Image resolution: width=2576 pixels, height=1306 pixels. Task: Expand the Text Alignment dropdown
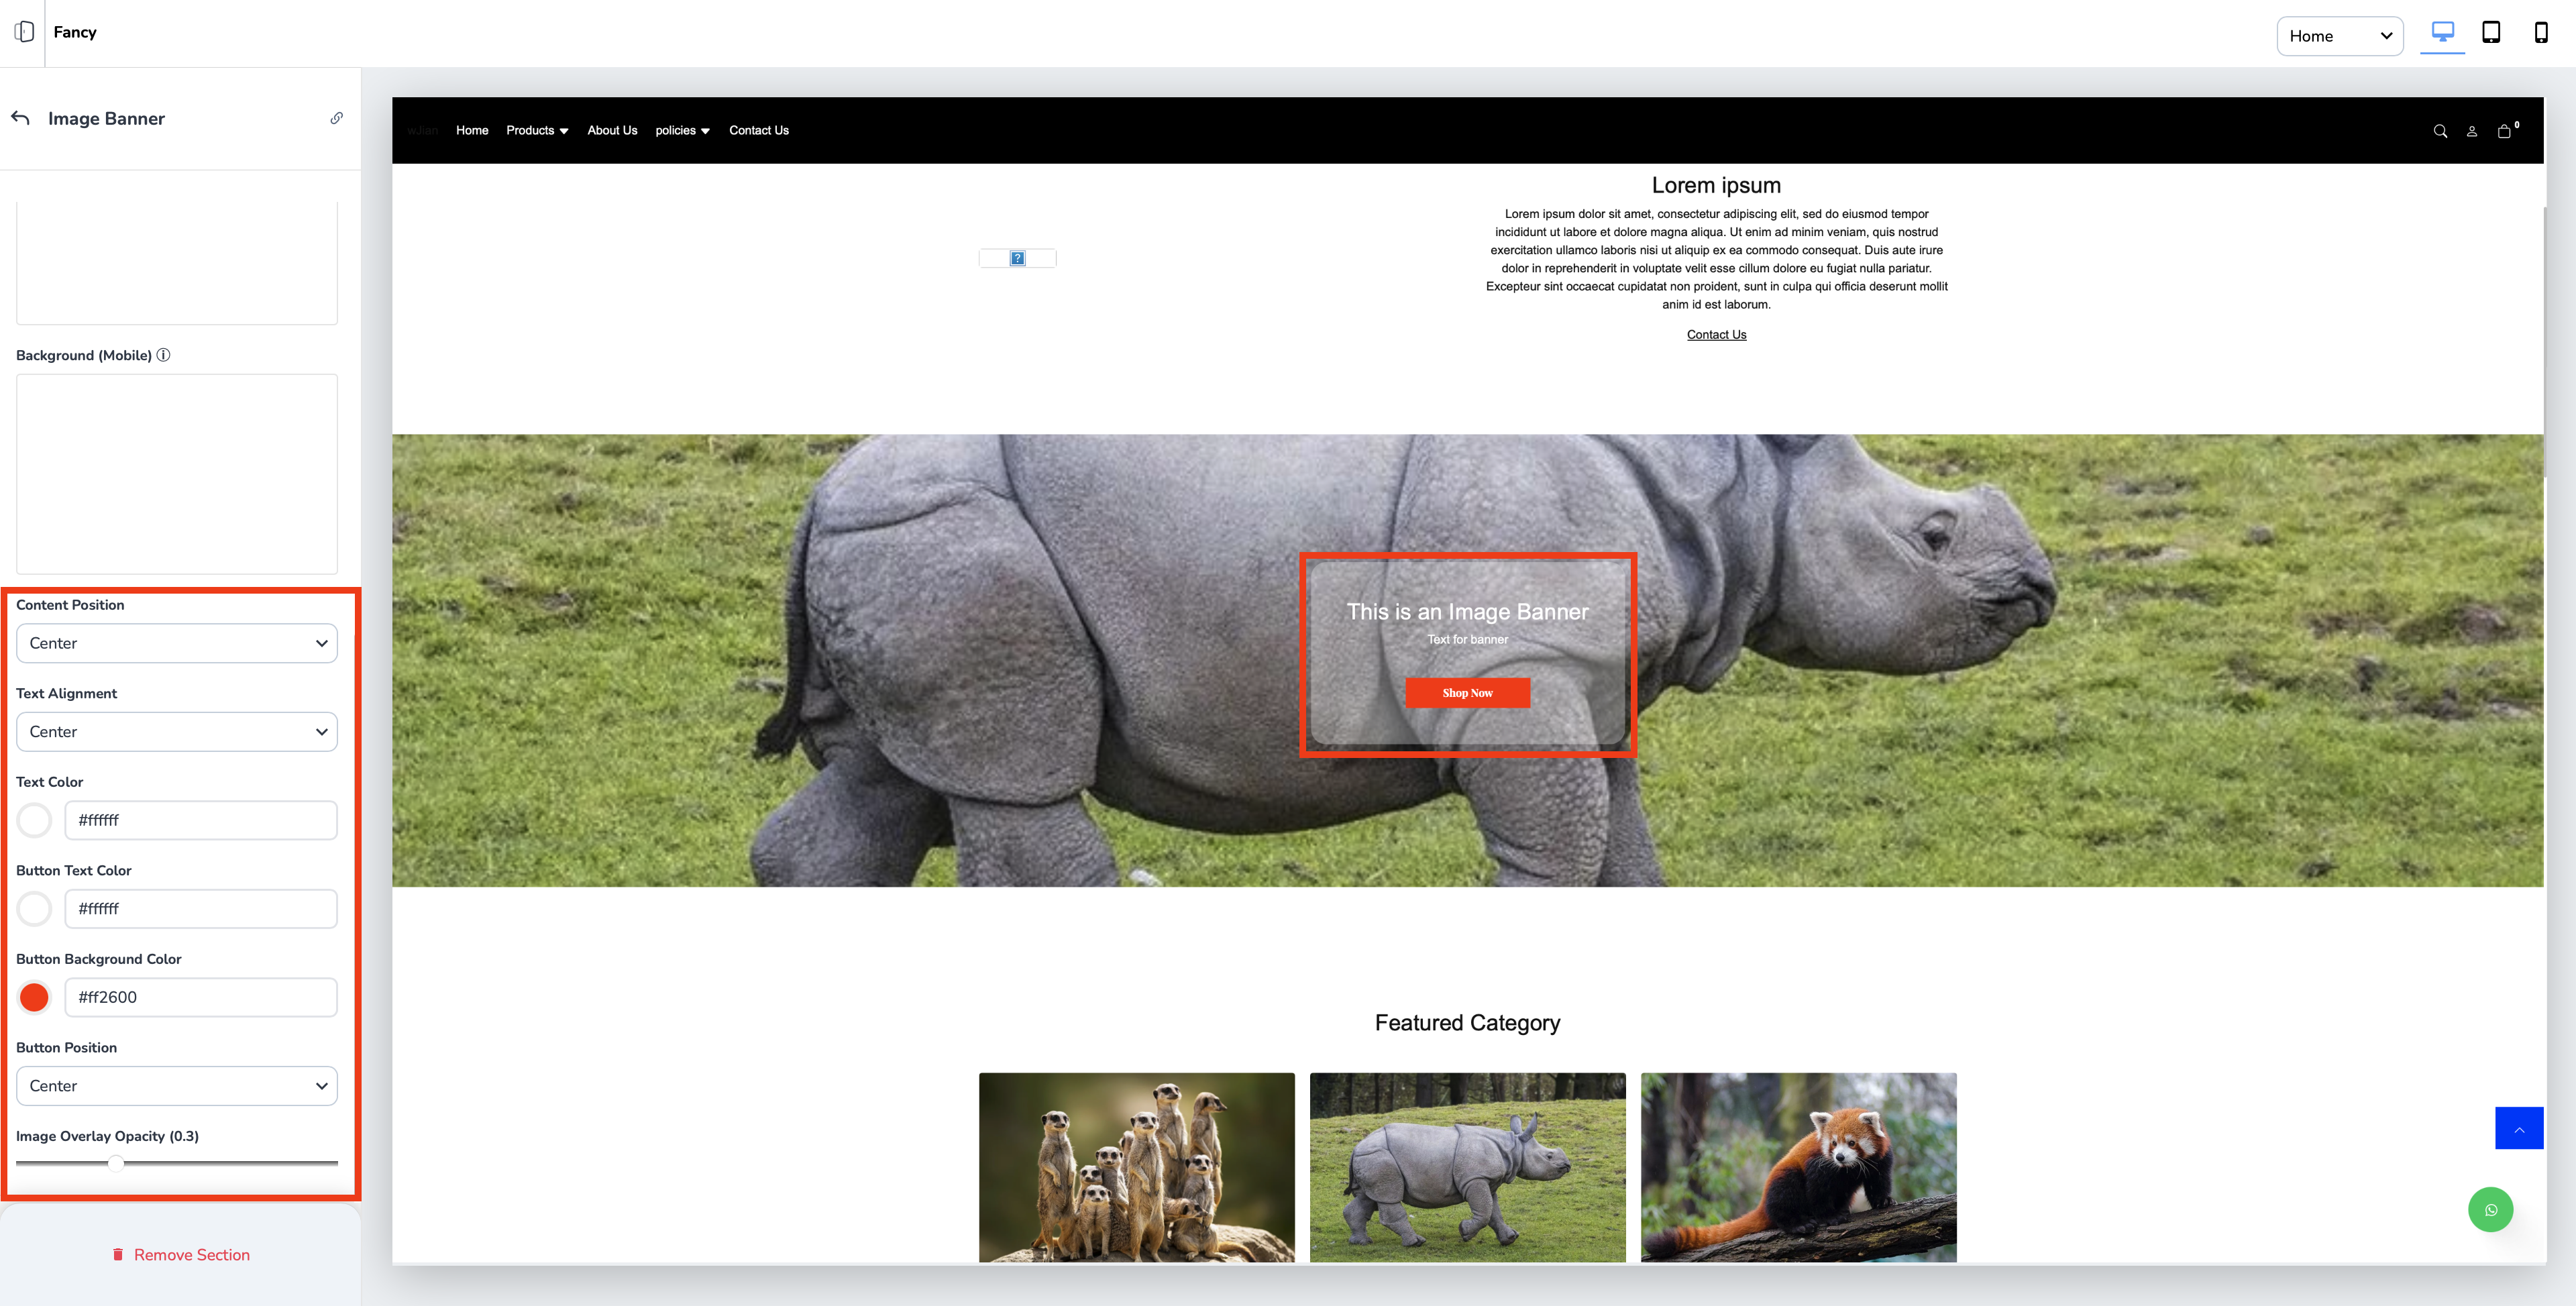click(177, 732)
